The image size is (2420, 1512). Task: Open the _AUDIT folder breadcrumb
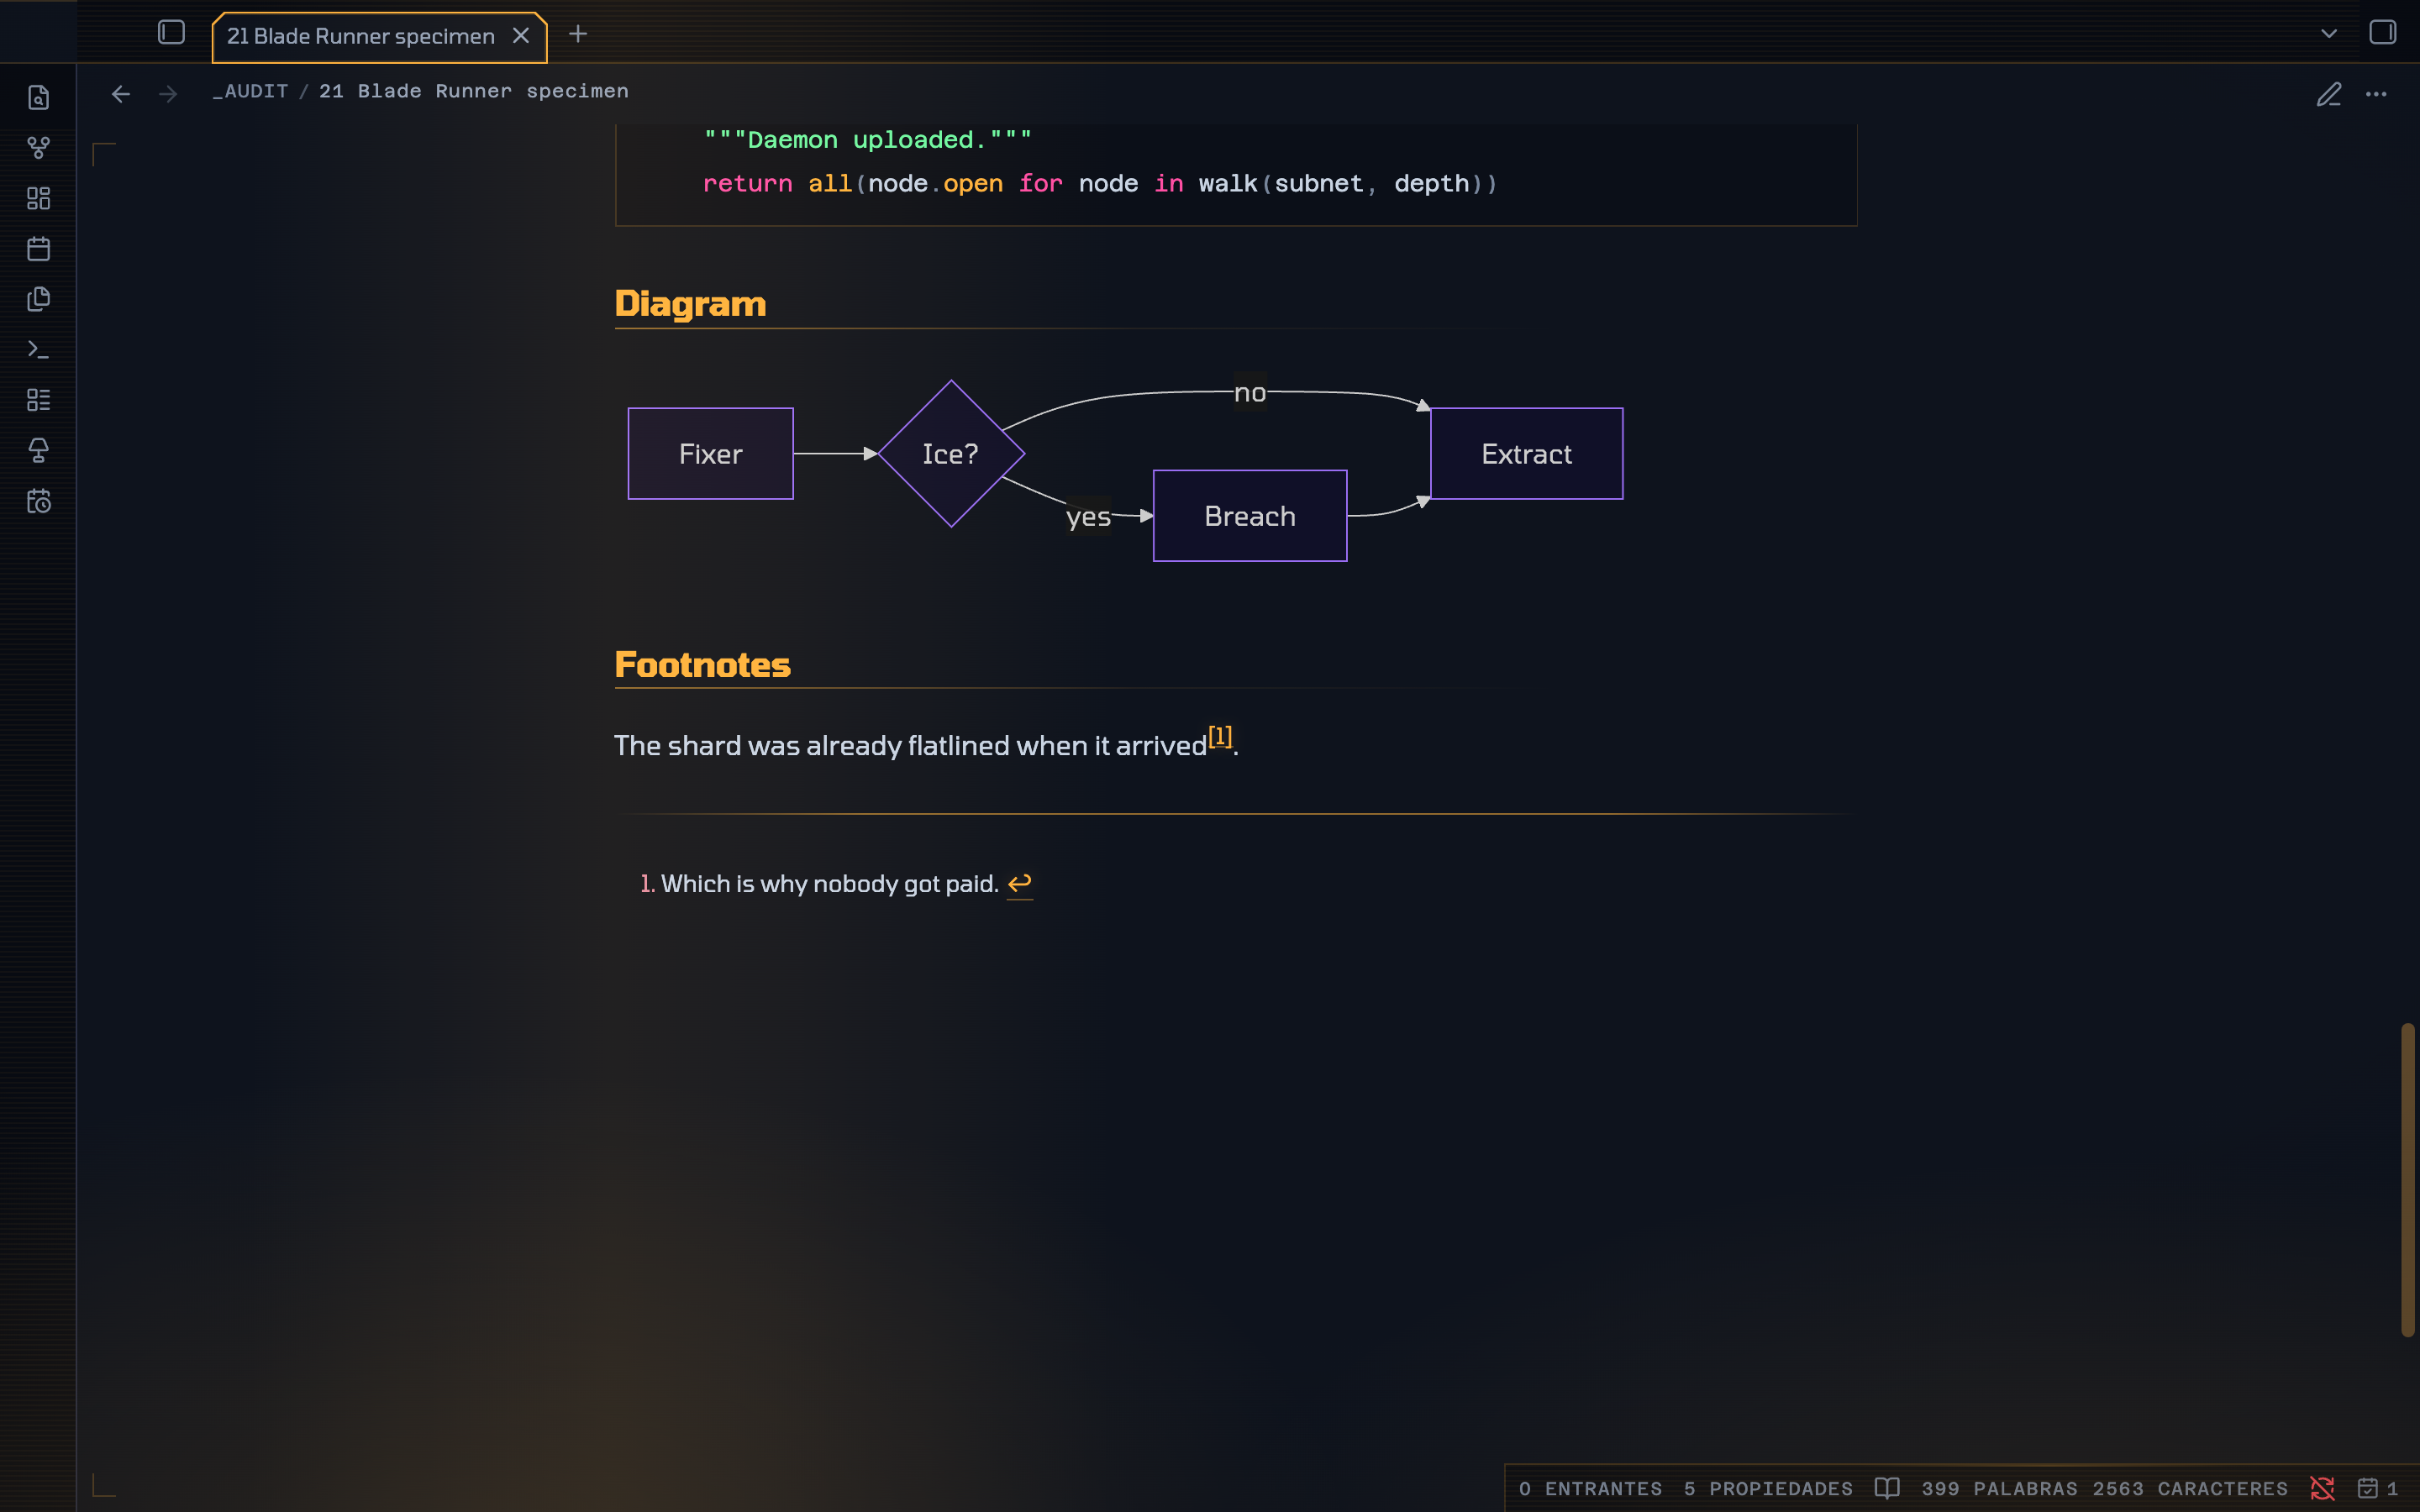click(x=250, y=91)
